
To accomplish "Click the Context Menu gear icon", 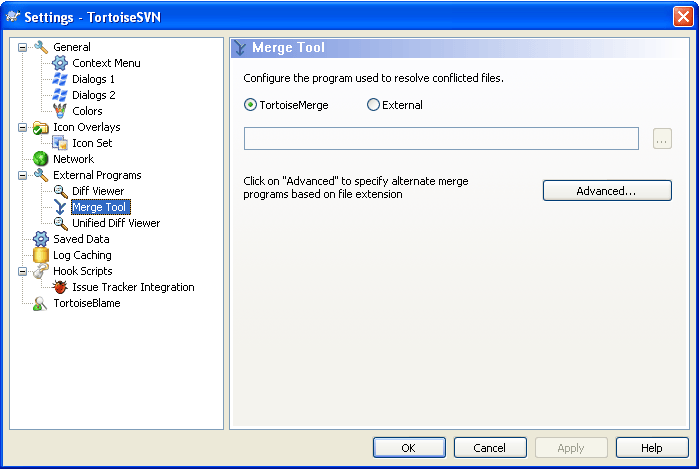I will [x=60, y=63].
